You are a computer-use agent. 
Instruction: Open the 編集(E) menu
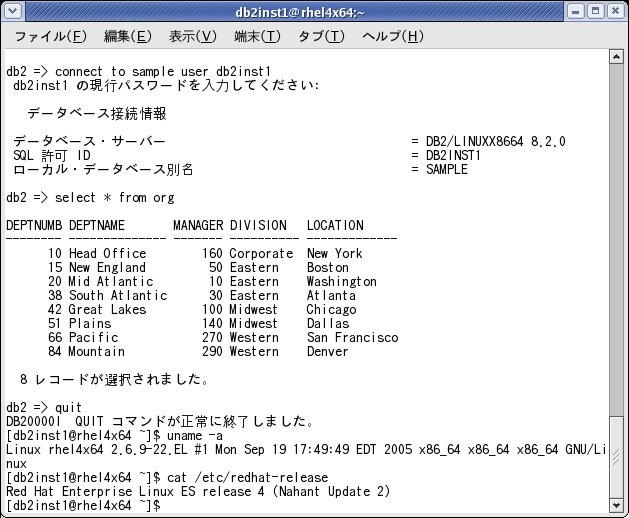click(128, 37)
